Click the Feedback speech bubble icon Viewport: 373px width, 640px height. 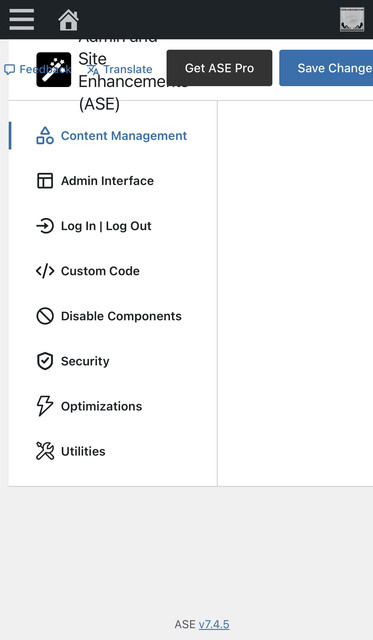pos(9,69)
